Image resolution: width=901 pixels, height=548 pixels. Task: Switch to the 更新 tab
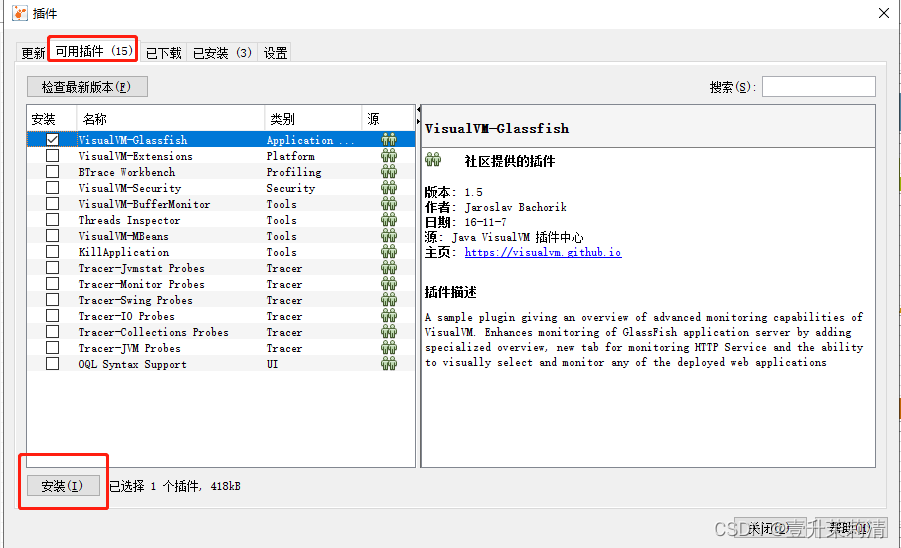point(33,53)
